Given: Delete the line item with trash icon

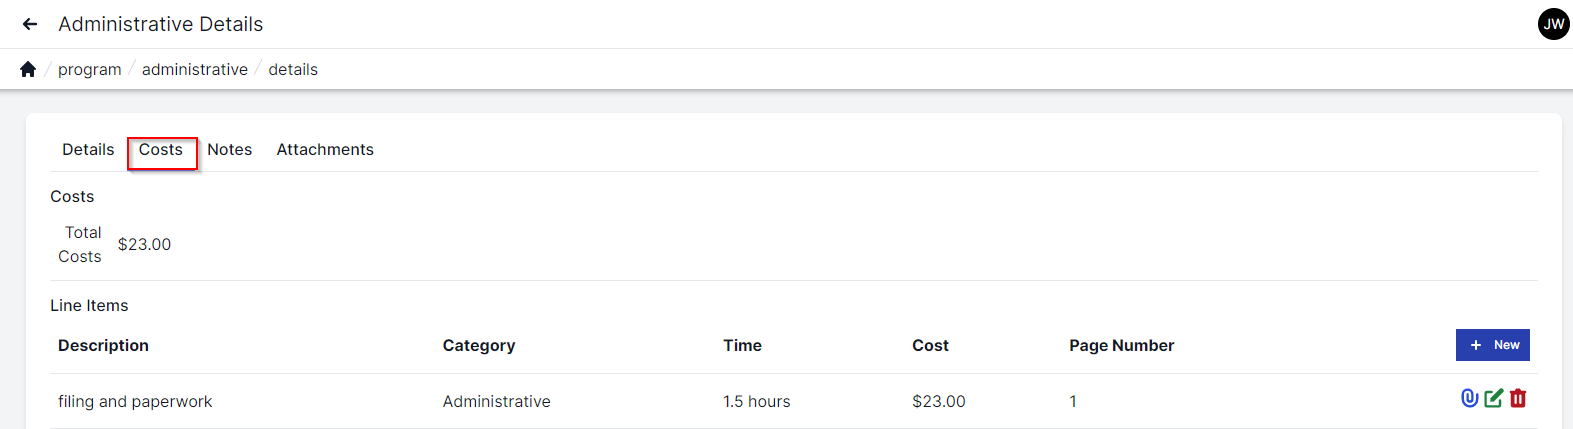Looking at the screenshot, I should pyautogui.click(x=1518, y=398).
